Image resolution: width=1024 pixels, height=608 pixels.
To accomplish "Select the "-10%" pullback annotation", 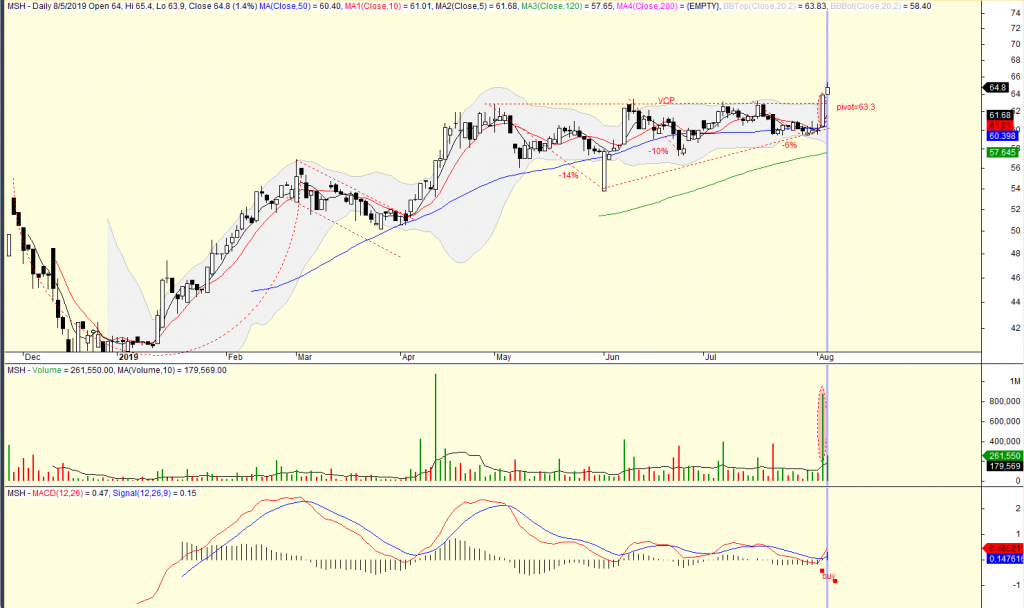I will pyautogui.click(x=658, y=151).
